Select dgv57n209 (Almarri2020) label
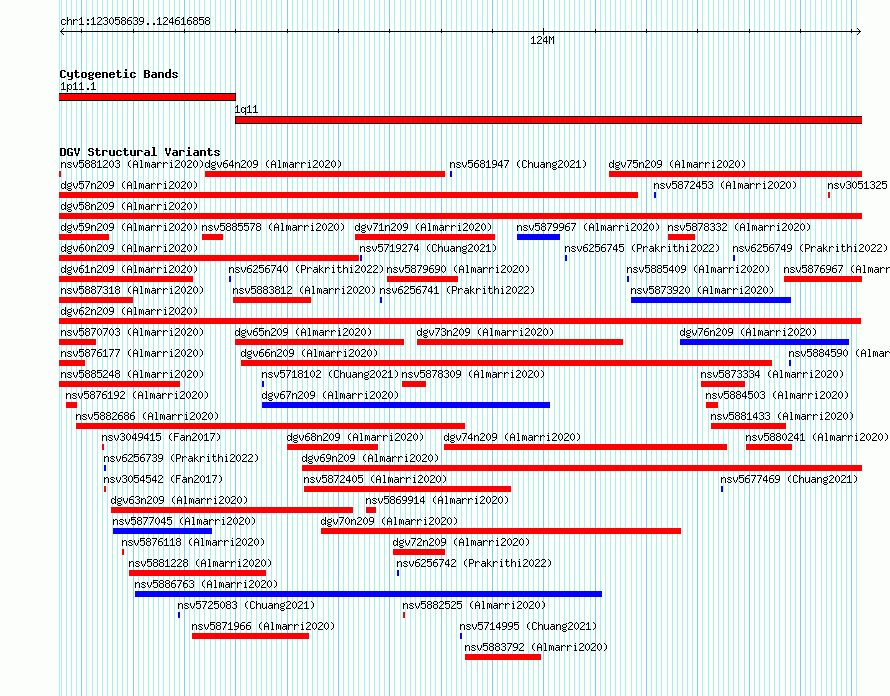 coord(129,185)
